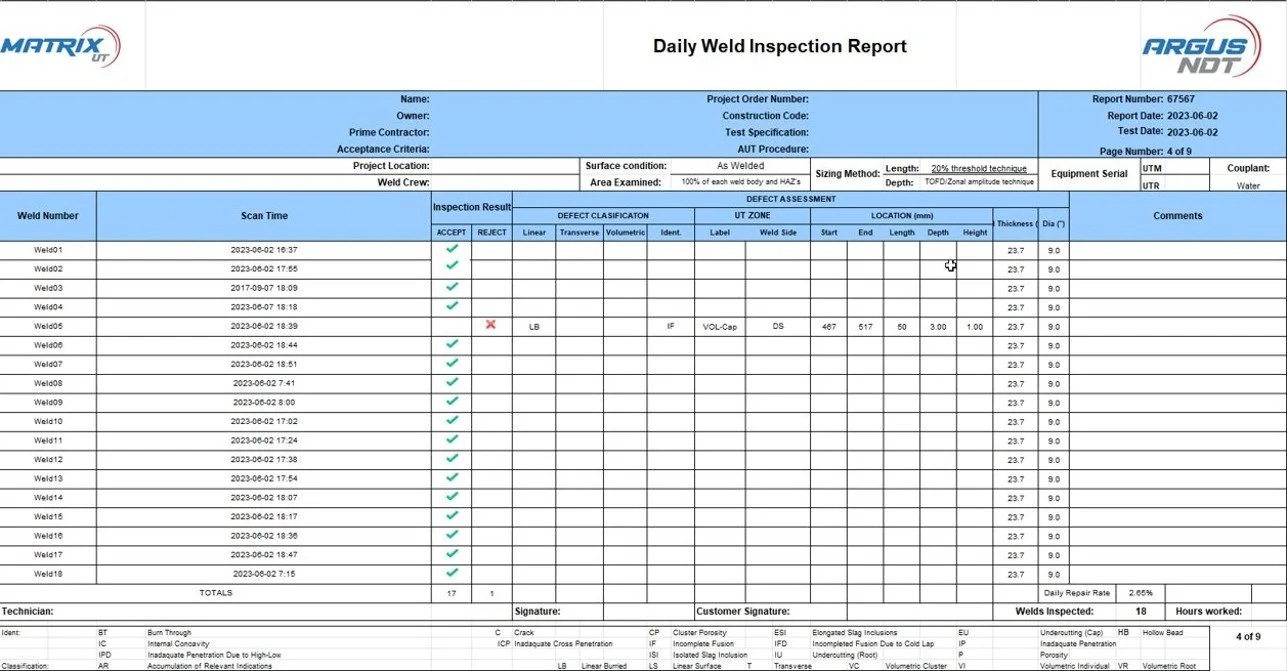
Task: Click scan time cell 2023-06-07 18:18
Action: tap(264, 307)
